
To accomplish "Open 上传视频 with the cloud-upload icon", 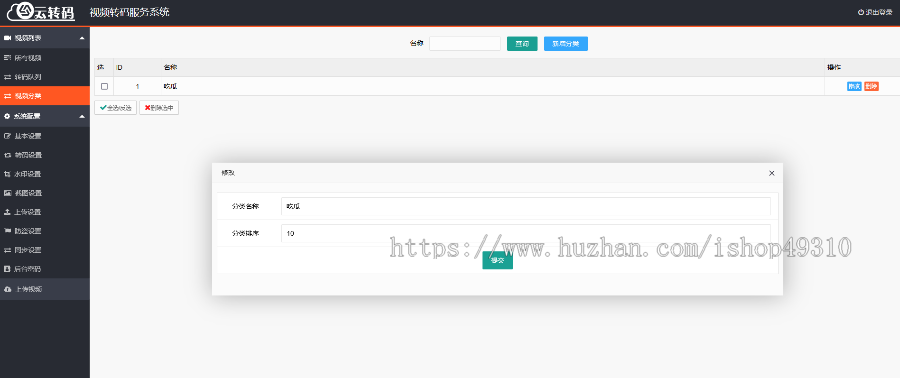I will [x=45, y=289].
